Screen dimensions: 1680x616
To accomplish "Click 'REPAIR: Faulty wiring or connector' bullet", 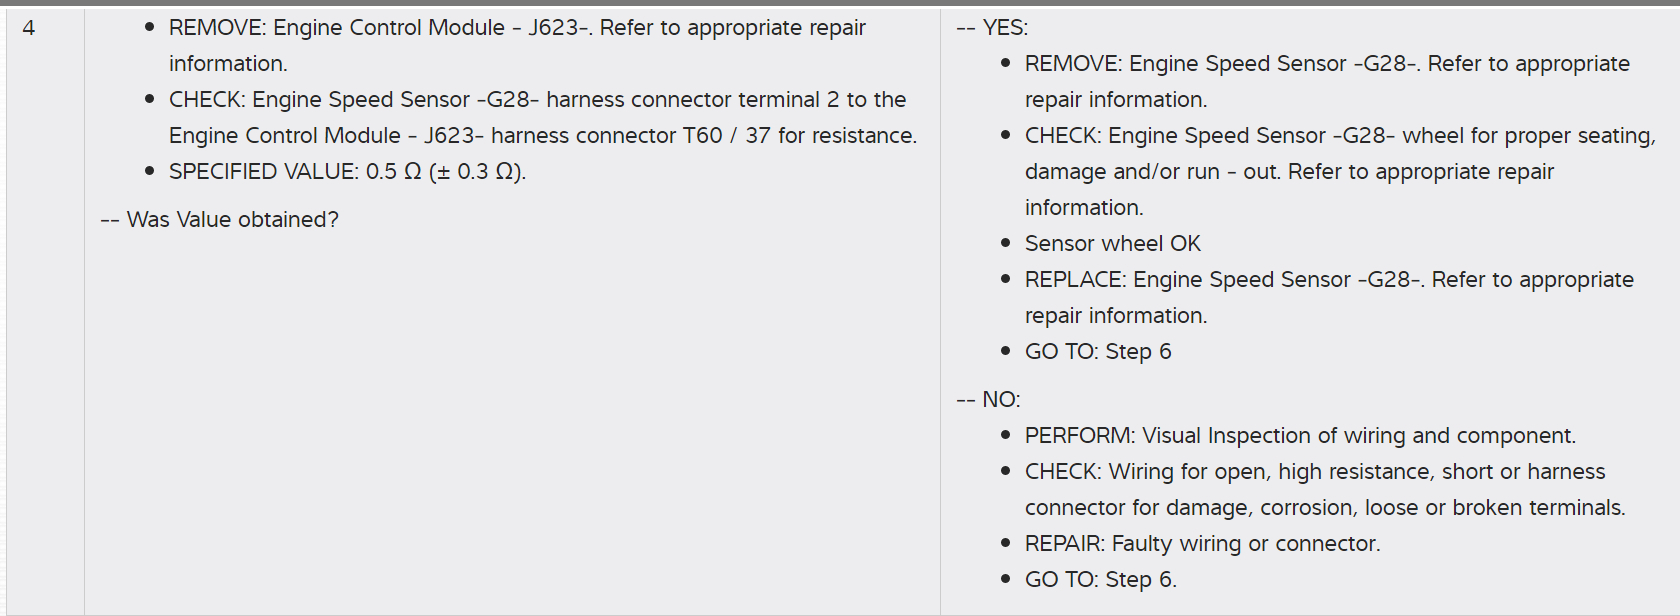I will click(1202, 544).
